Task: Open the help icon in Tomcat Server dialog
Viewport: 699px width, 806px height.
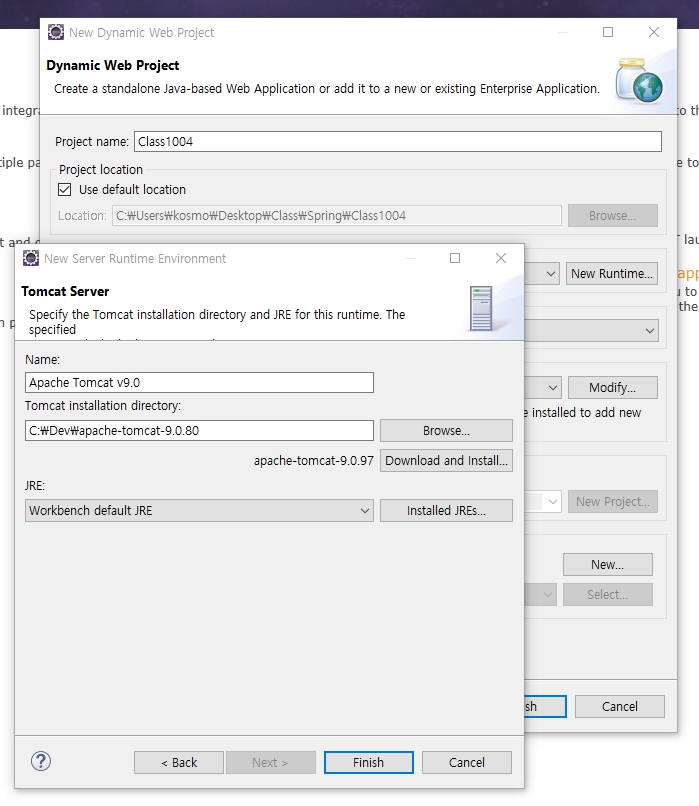Action: pyautogui.click(x=41, y=761)
